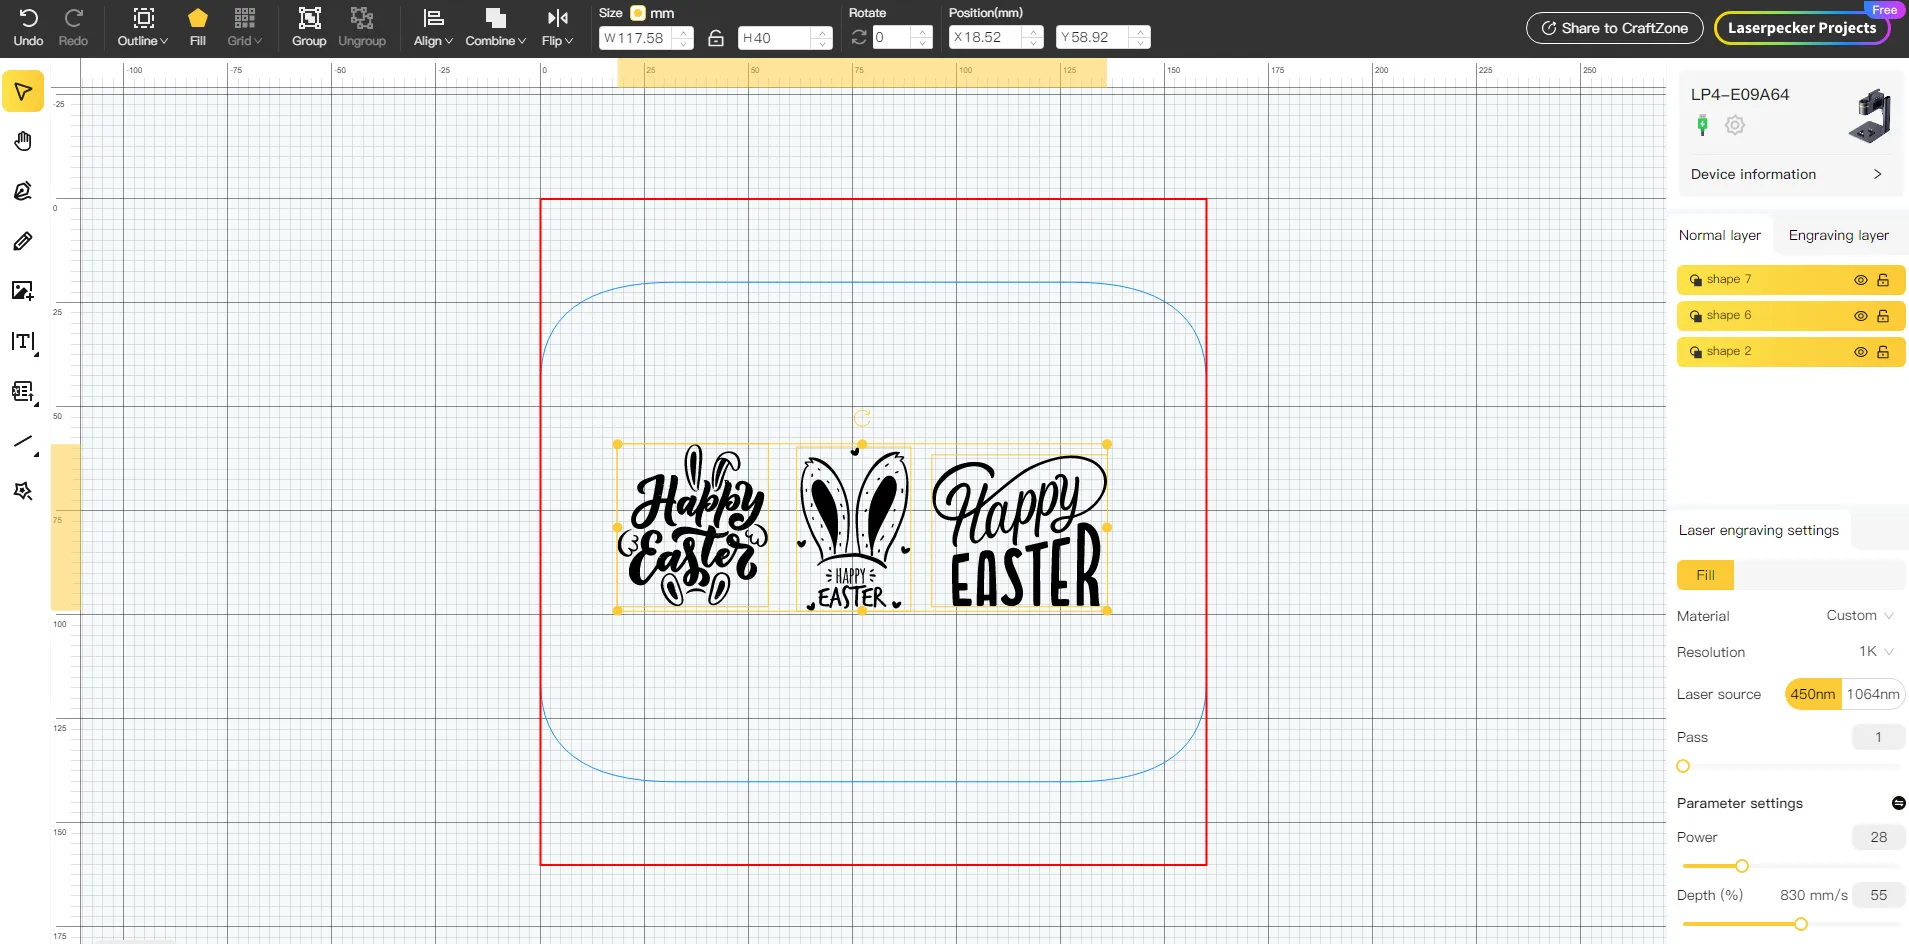Collapse the Parameter settings section

(1898, 803)
